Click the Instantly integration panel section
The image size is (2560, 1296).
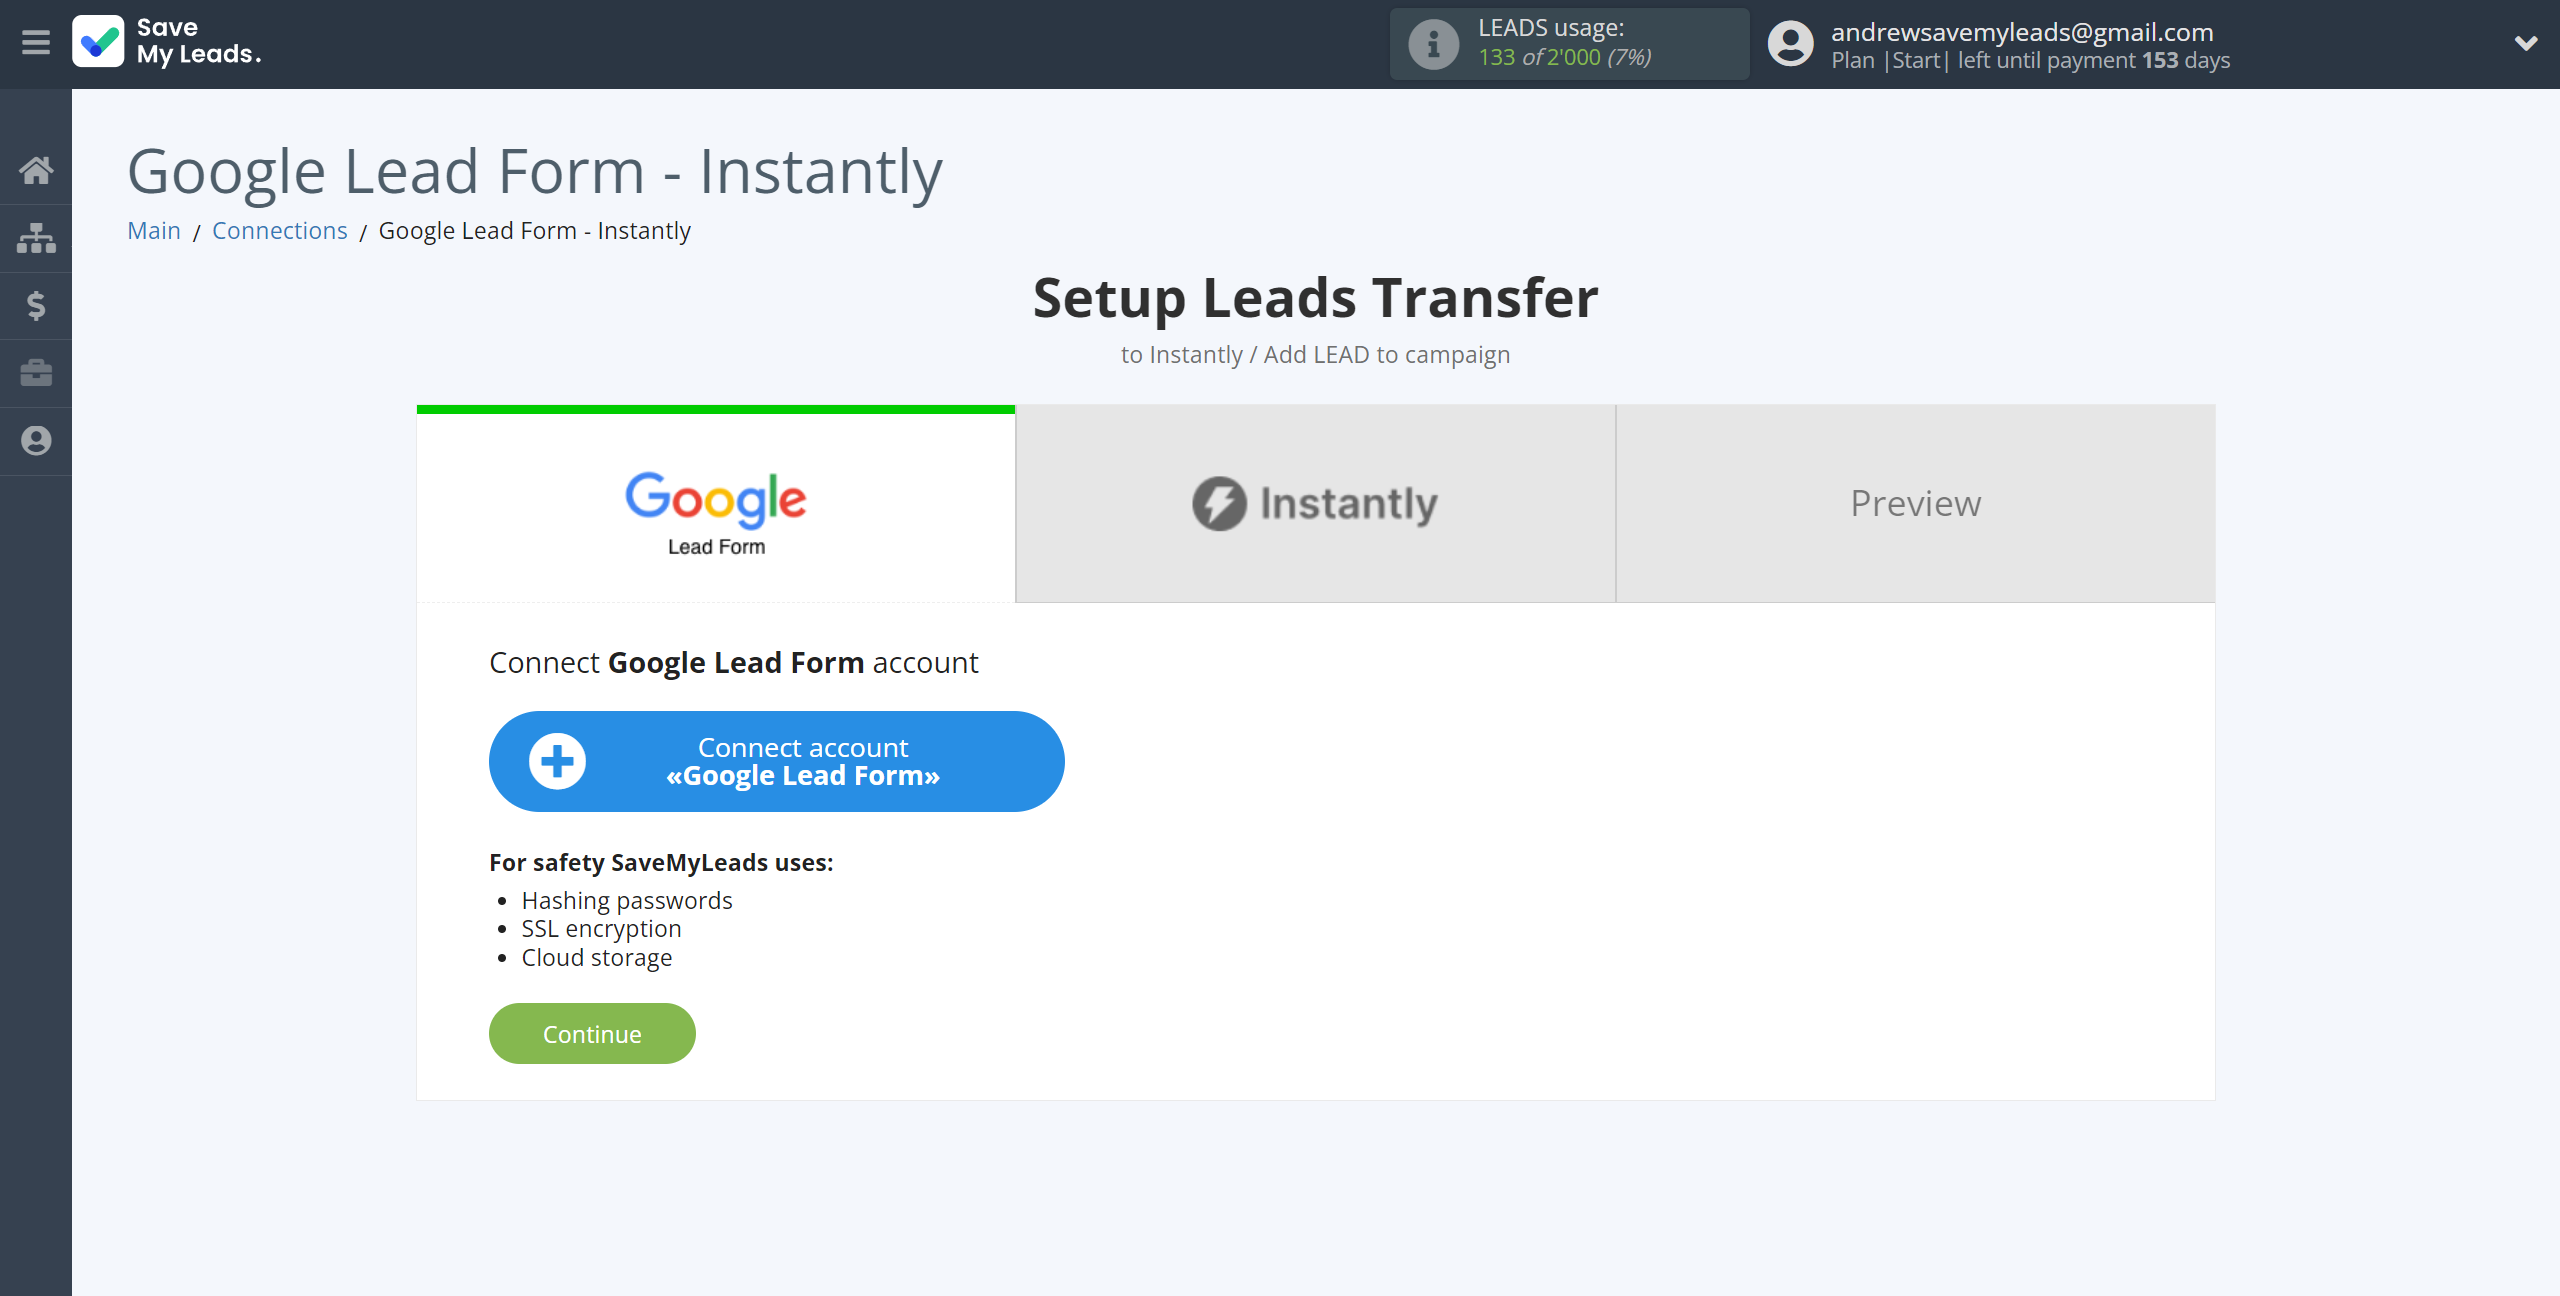point(1316,504)
